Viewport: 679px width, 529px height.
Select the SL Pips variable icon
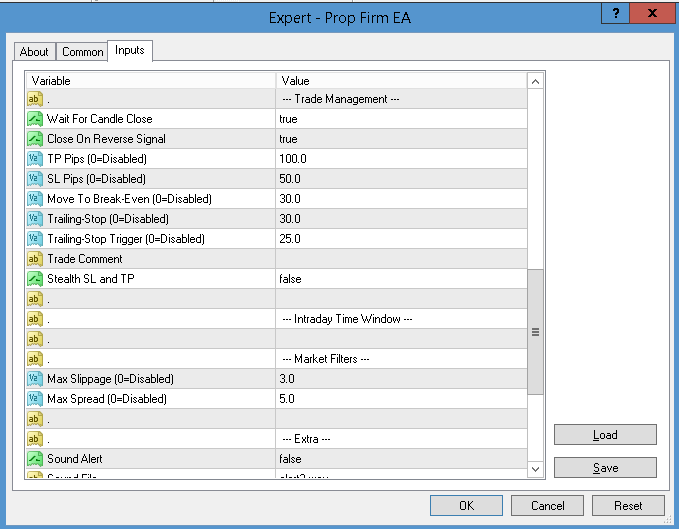pyautogui.click(x=34, y=179)
